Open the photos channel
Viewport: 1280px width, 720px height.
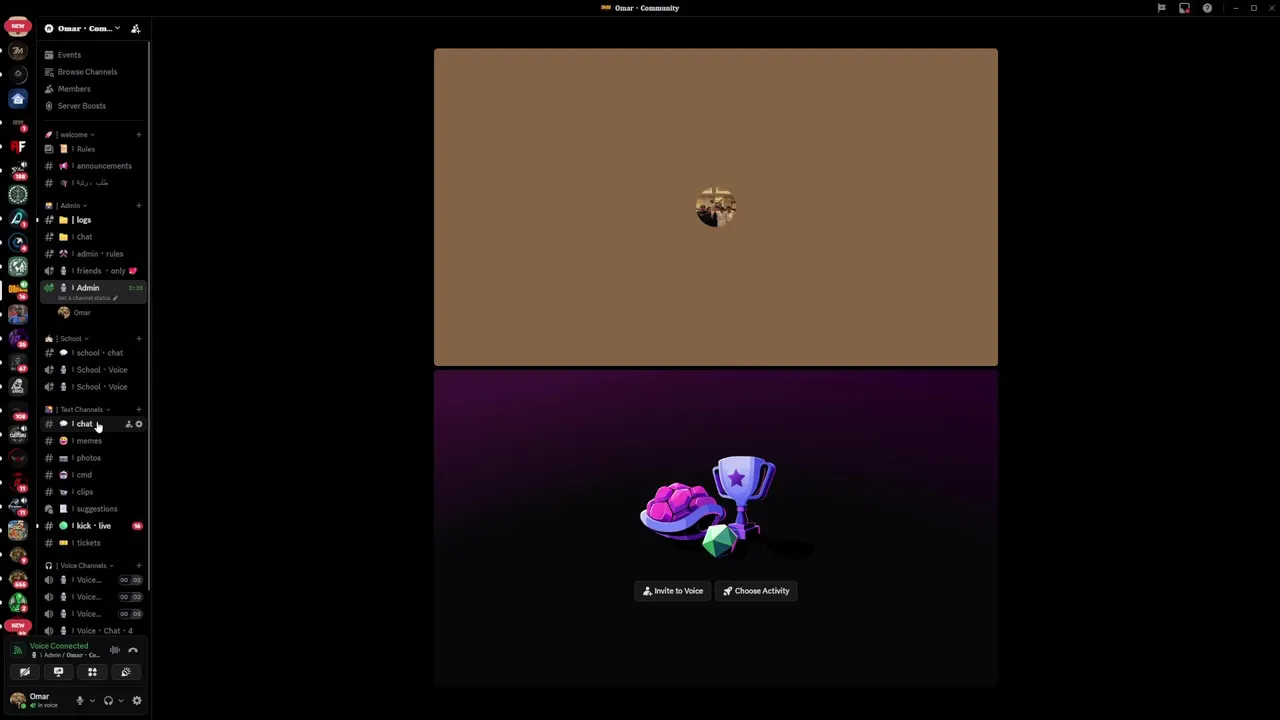(x=94, y=458)
